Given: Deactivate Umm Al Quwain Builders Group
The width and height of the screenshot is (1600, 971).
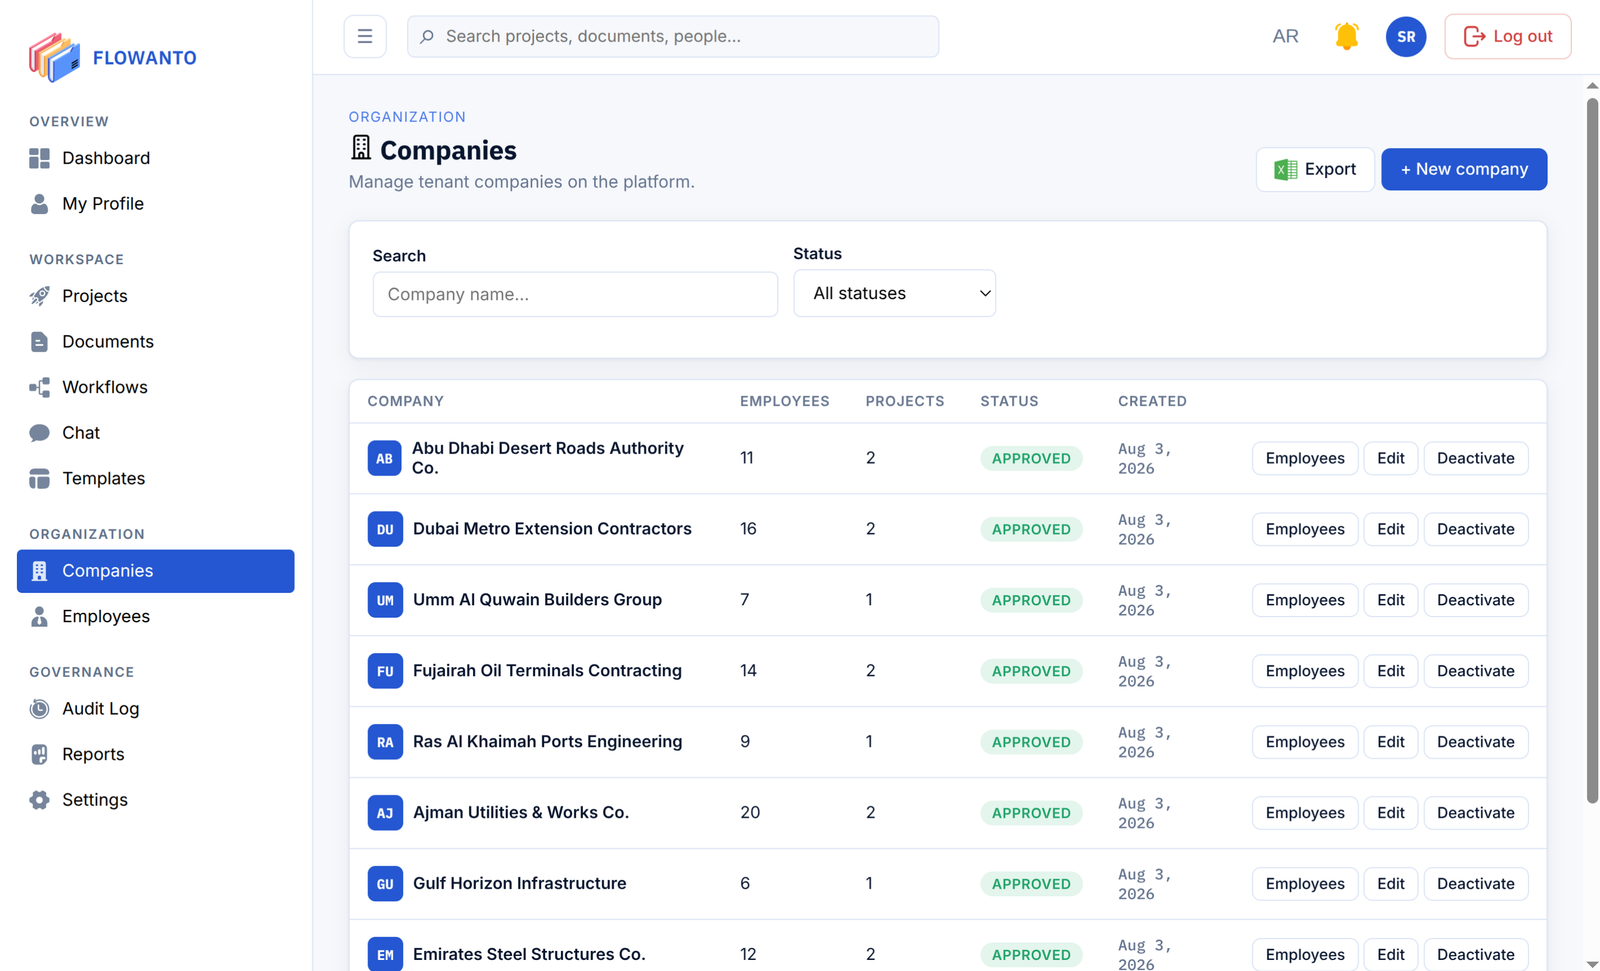Looking at the screenshot, I should click(x=1475, y=600).
